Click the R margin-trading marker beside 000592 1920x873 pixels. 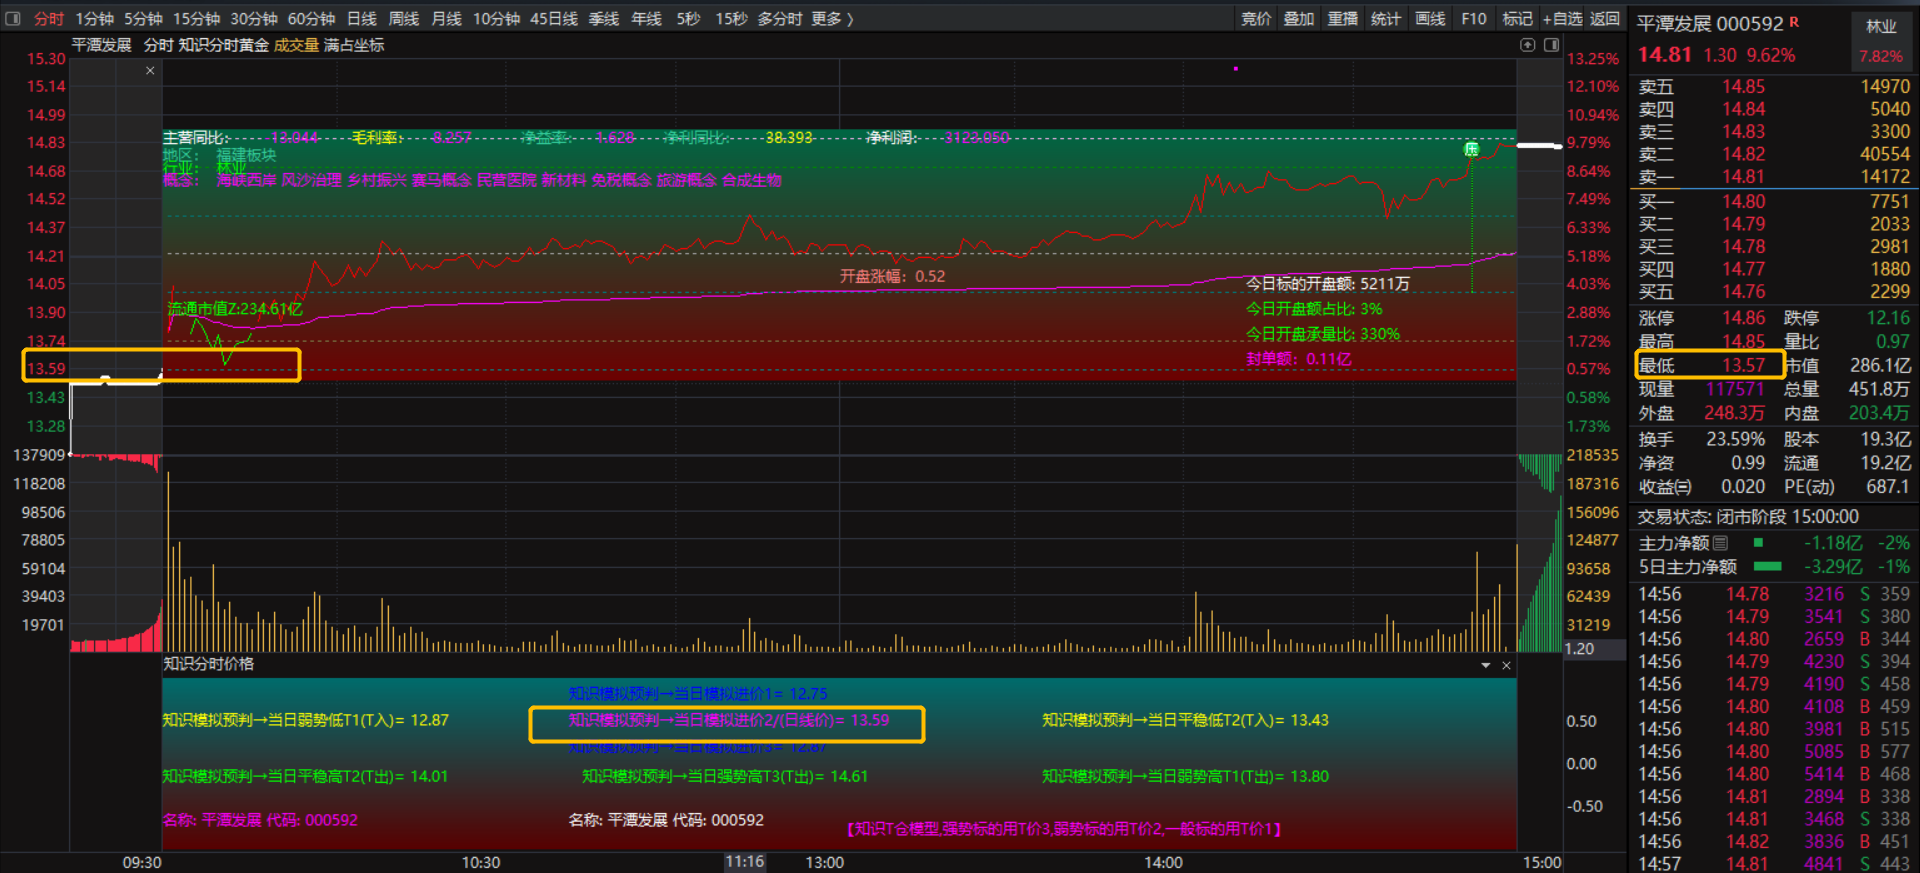coord(1794,21)
